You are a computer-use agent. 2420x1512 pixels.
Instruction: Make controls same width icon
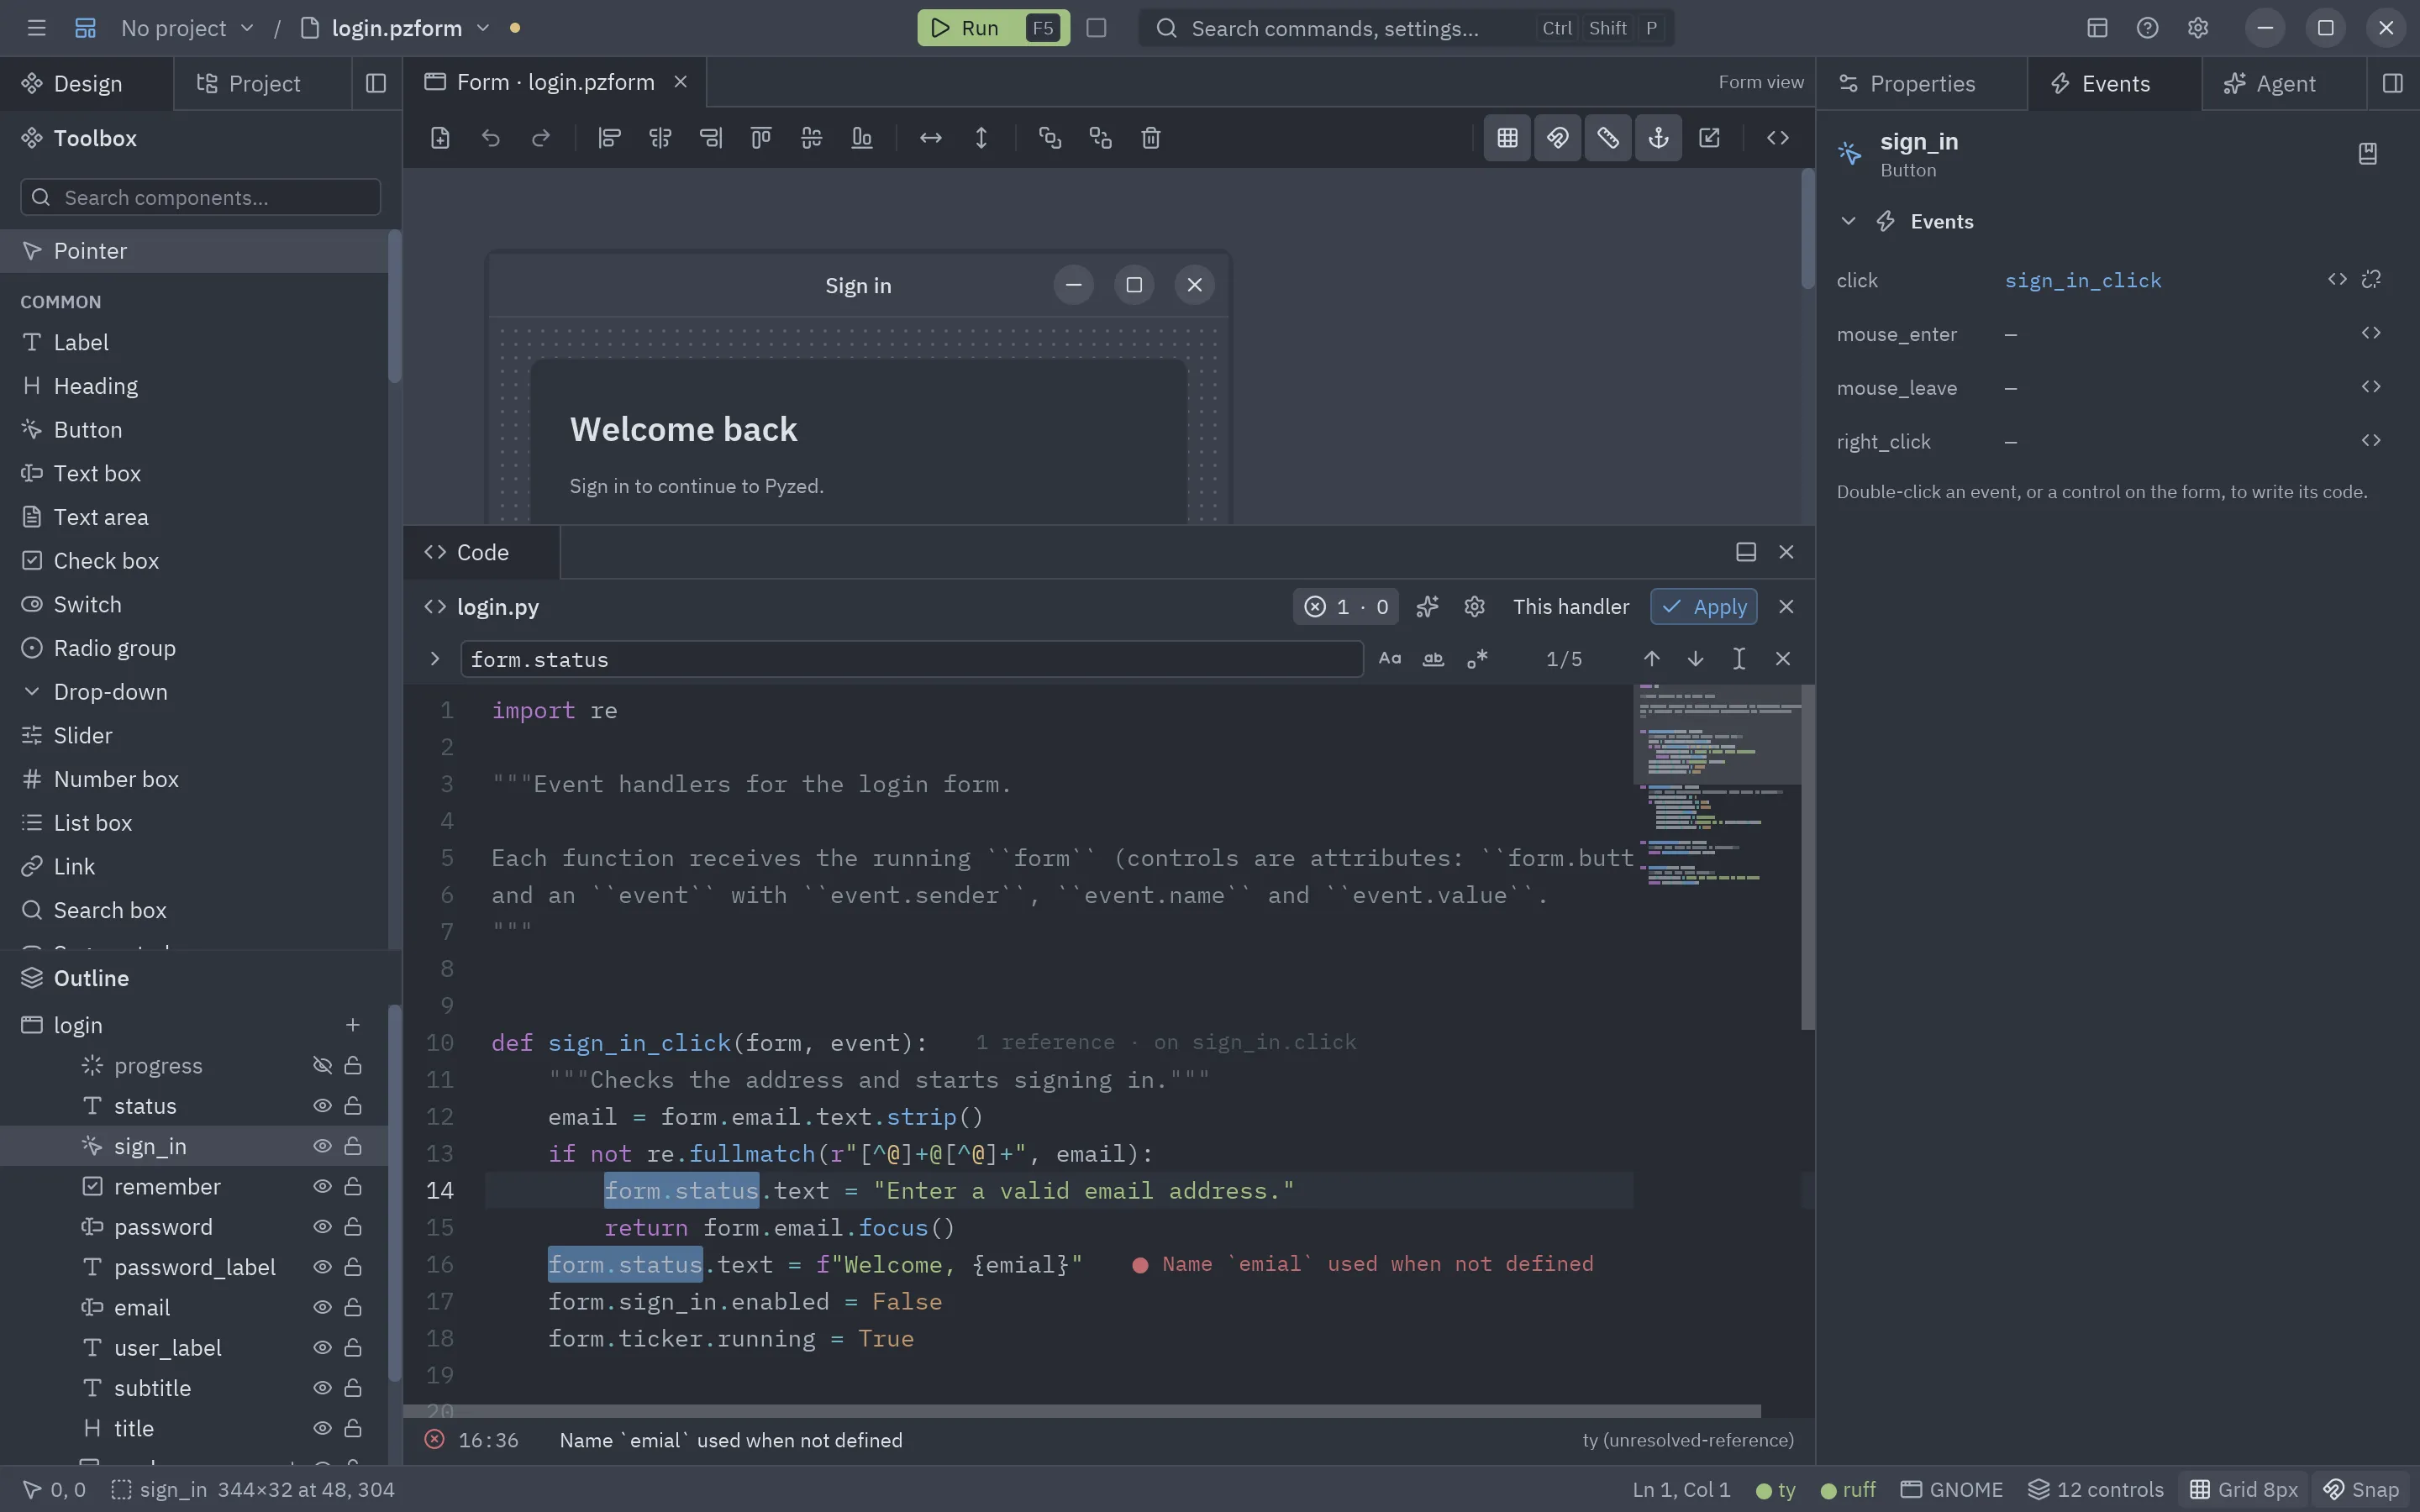pyautogui.click(x=931, y=138)
